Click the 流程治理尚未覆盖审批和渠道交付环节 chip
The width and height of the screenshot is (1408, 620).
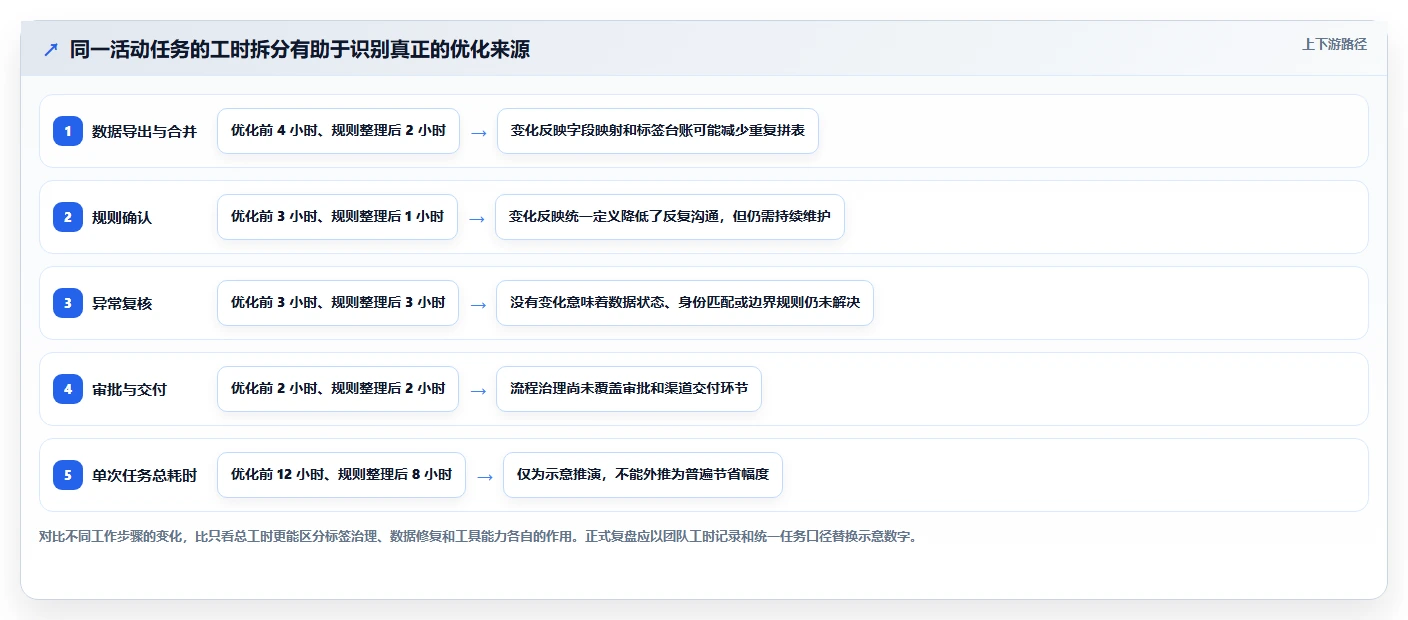click(x=629, y=389)
